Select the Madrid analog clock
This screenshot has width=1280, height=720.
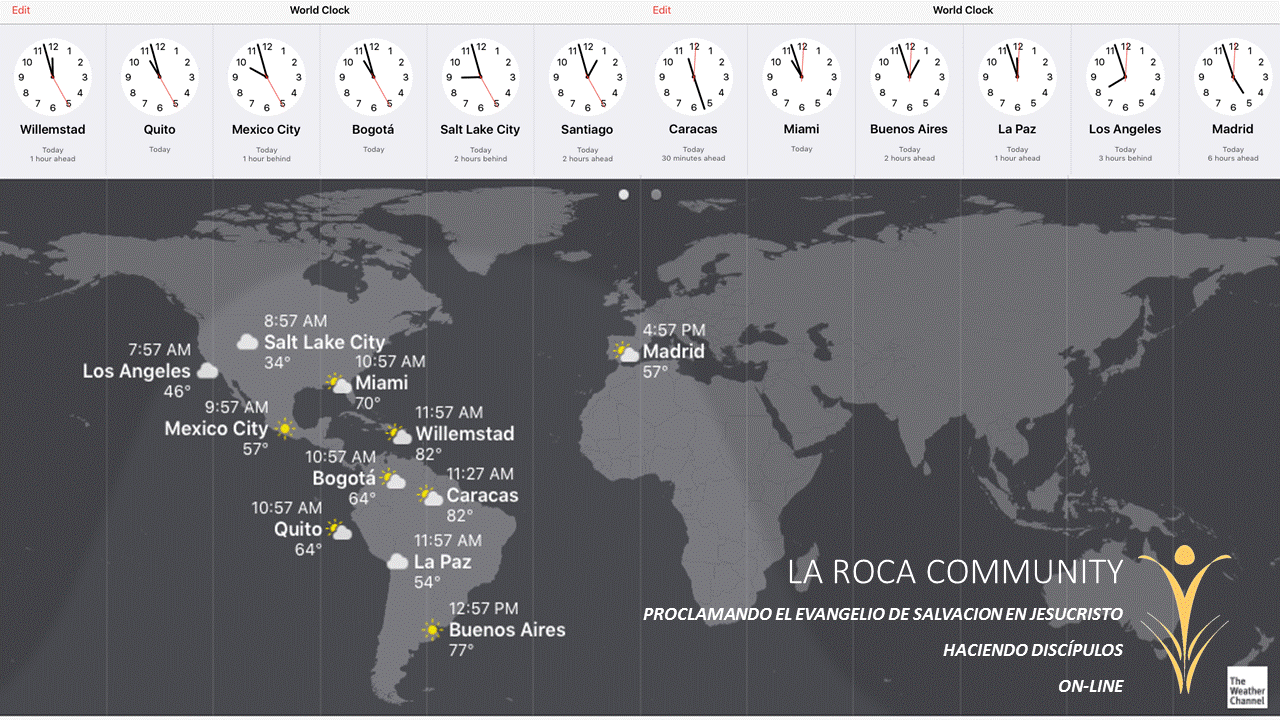[x=1233, y=77]
